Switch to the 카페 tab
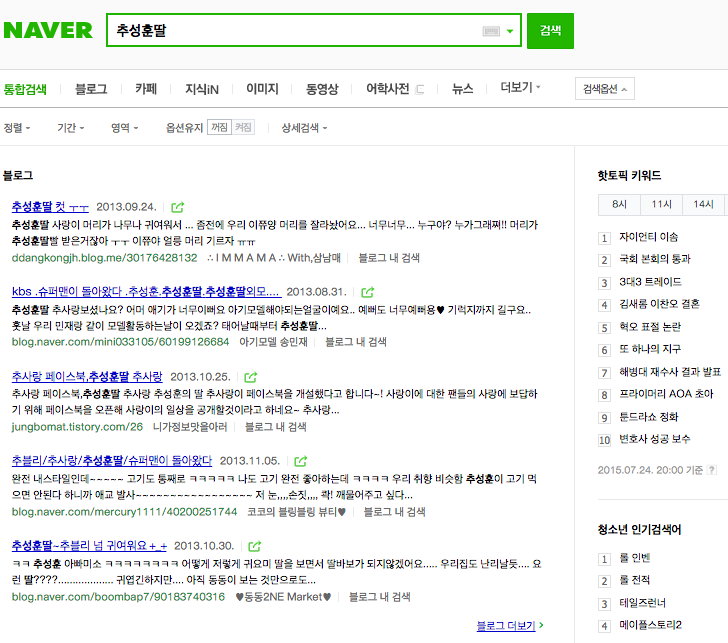This screenshot has height=643, width=728. tap(146, 89)
